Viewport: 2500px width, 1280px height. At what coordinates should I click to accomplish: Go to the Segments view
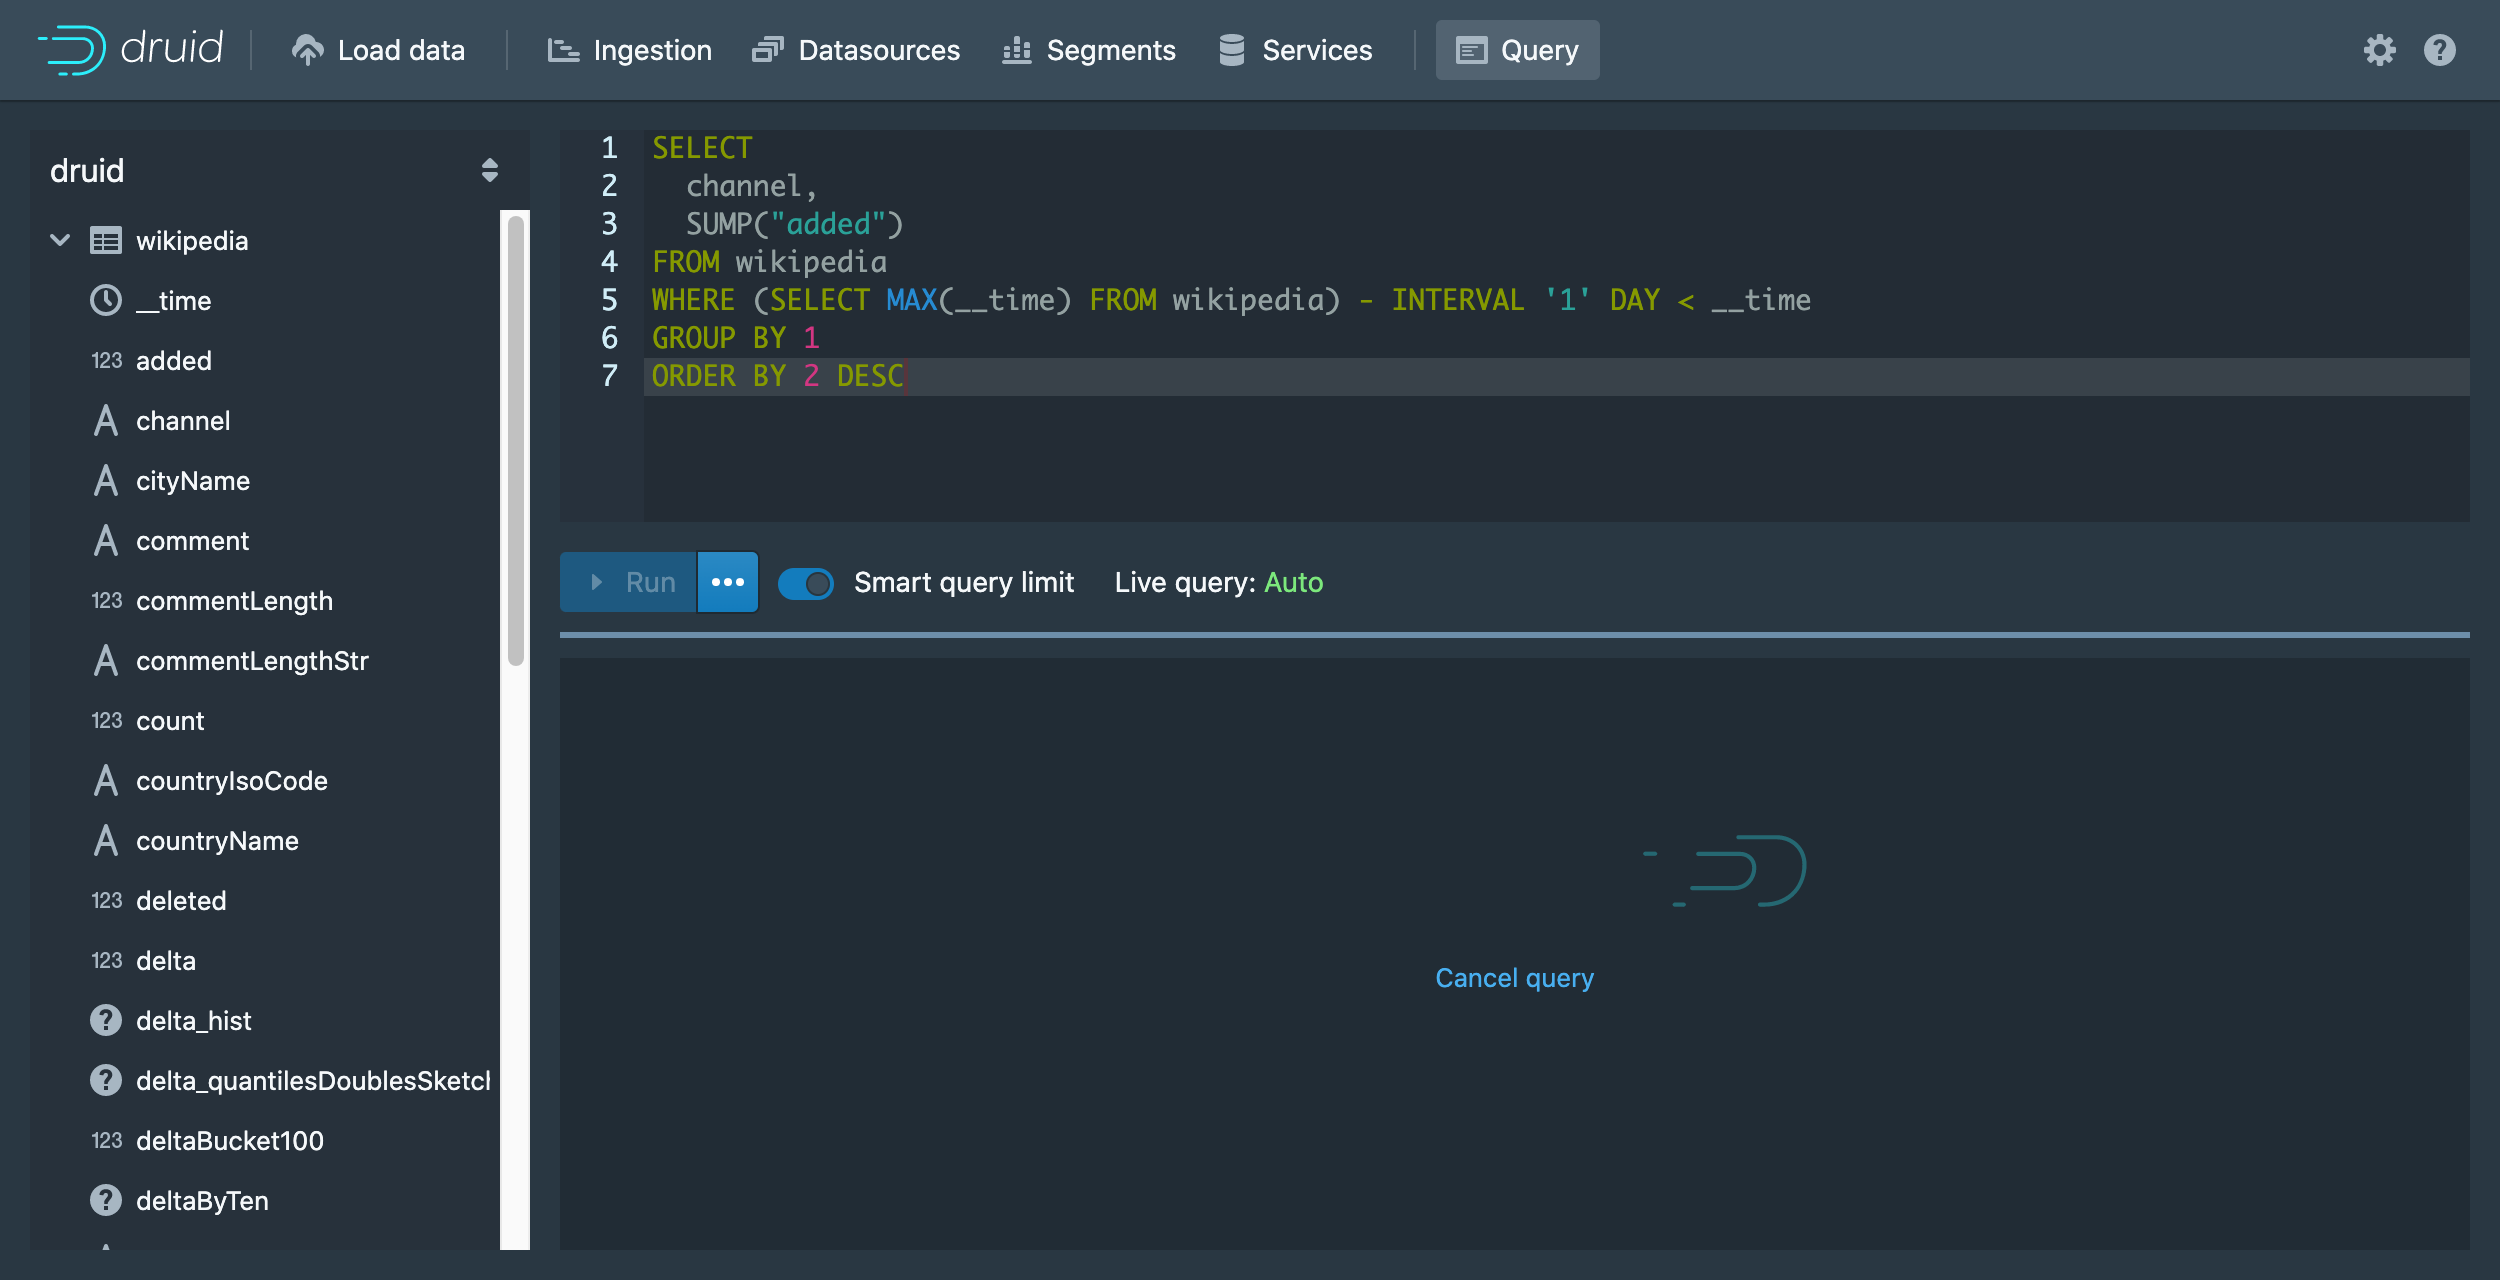tap(1090, 50)
